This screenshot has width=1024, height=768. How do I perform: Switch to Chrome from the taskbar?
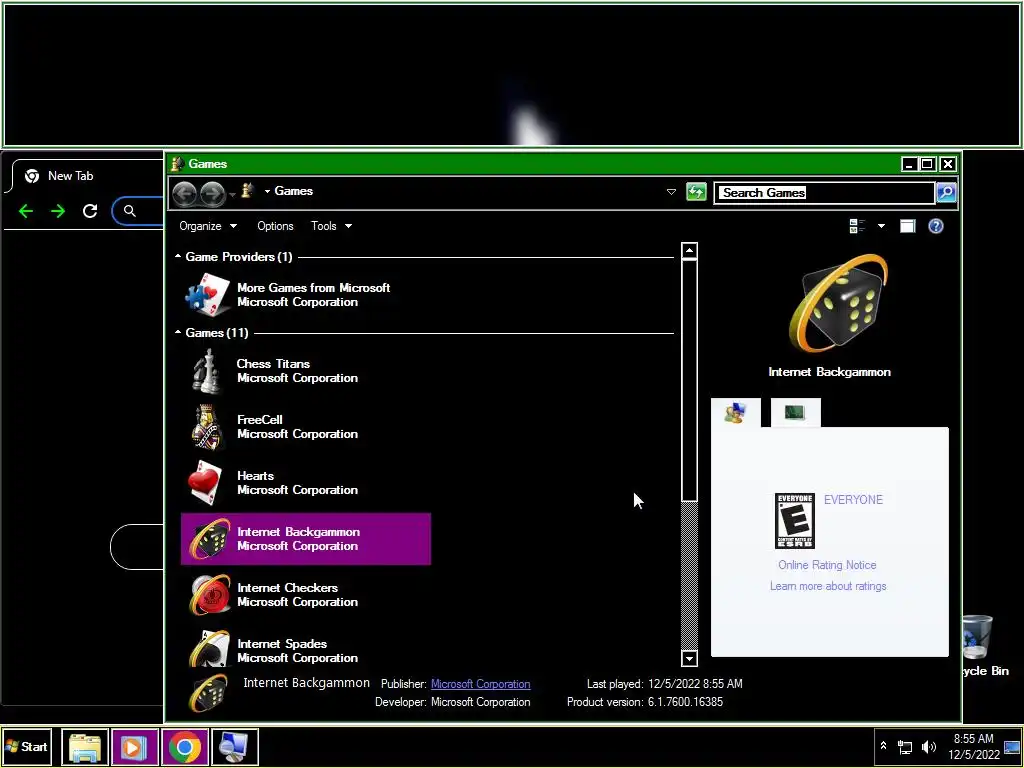(x=185, y=746)
